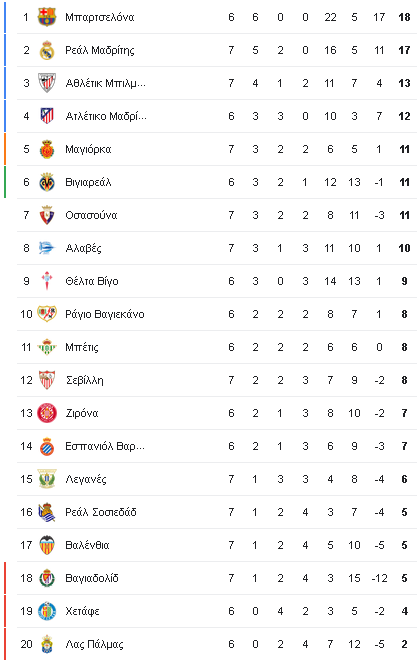Select the Λεγανές team name
This screenshot has height=662, width=417.
click(x=86, y=479)
